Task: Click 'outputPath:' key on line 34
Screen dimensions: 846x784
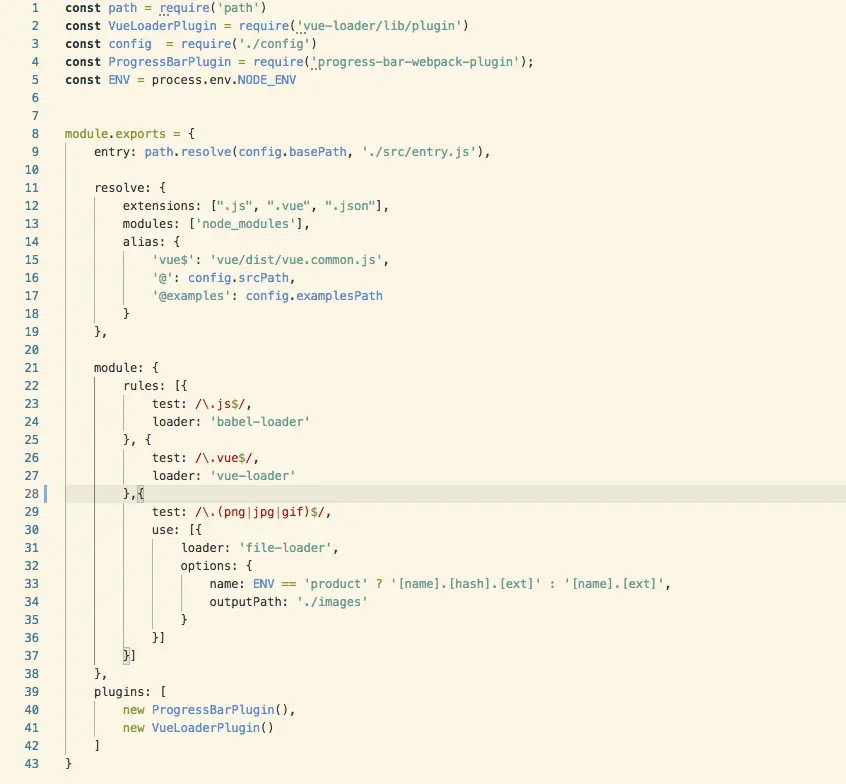Action: tap(249, 602)
